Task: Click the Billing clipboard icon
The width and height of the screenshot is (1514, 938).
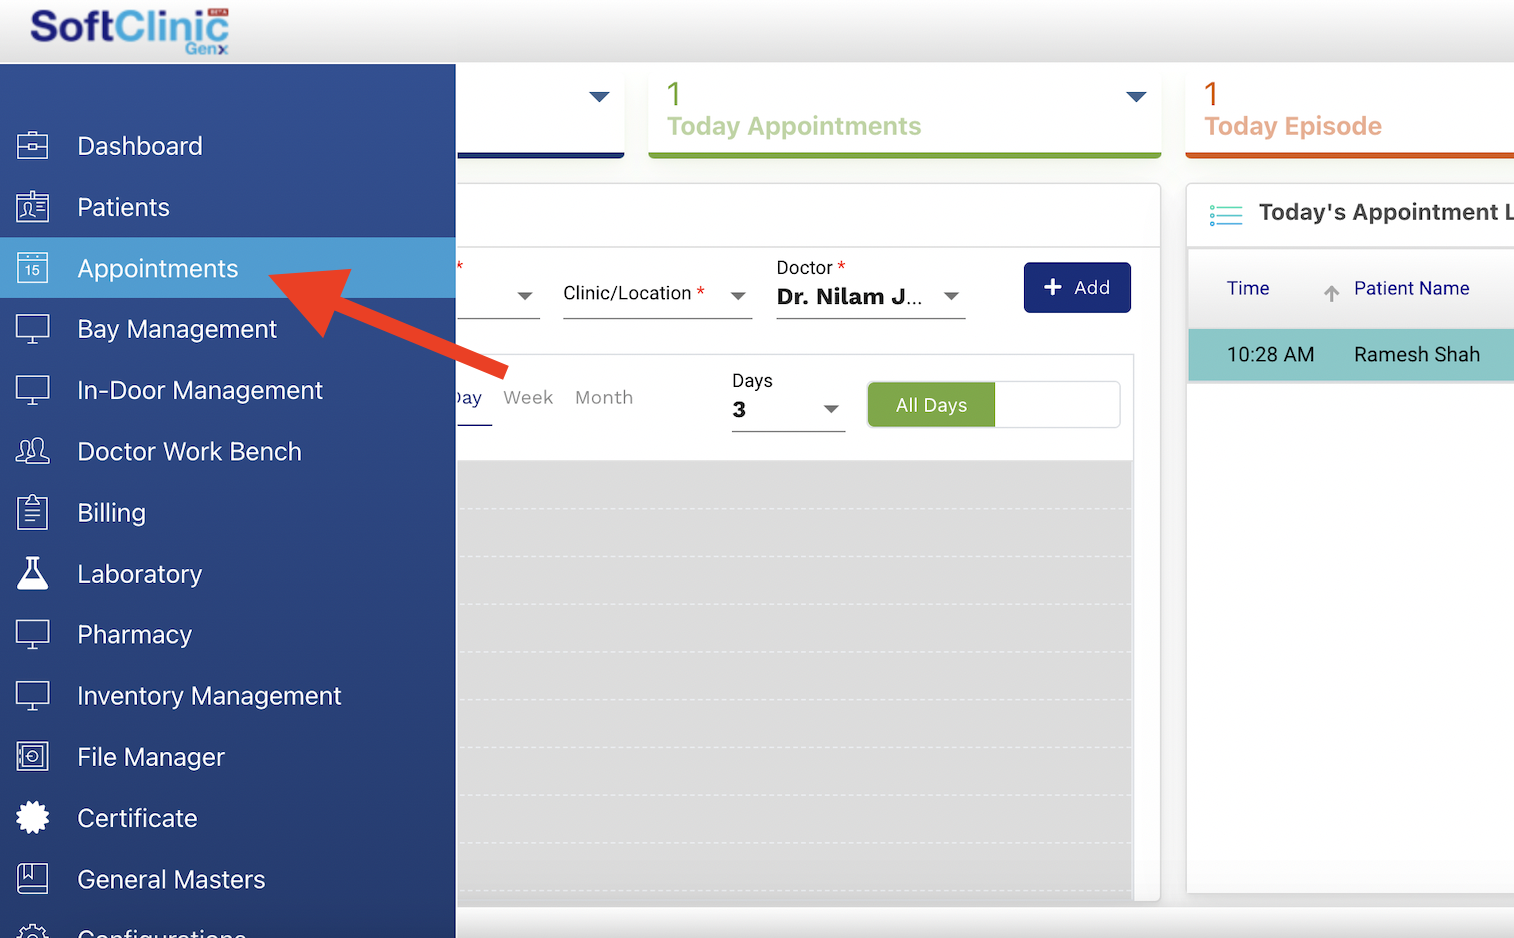Action: click(32, 512)
